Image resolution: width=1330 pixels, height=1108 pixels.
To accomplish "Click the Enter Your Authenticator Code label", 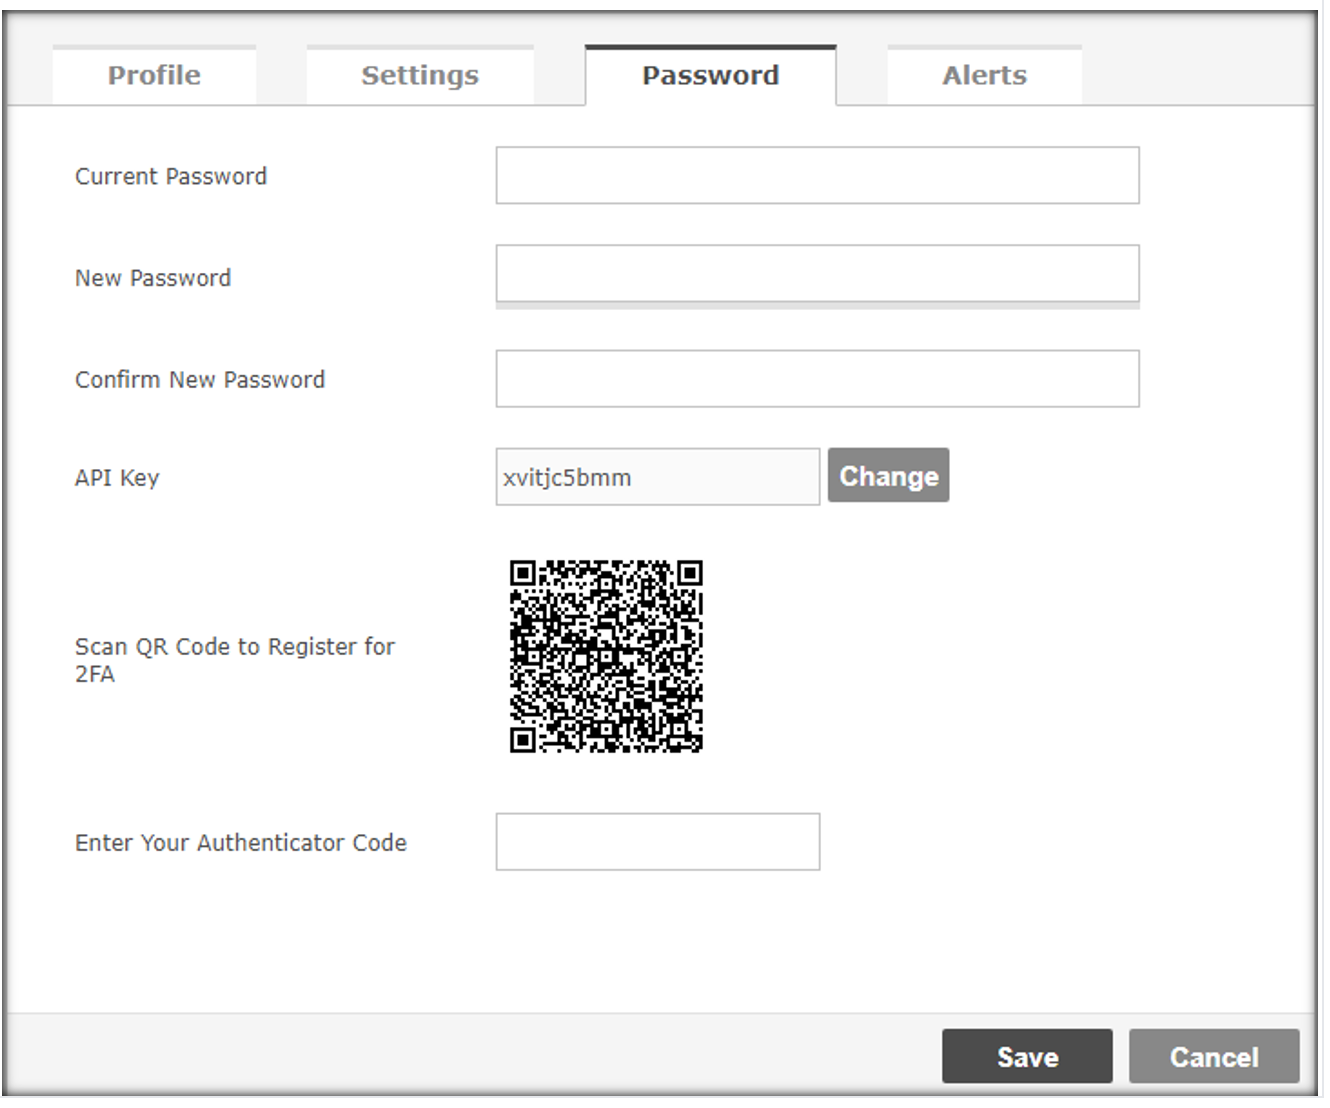I will click(x=241, y=843).
